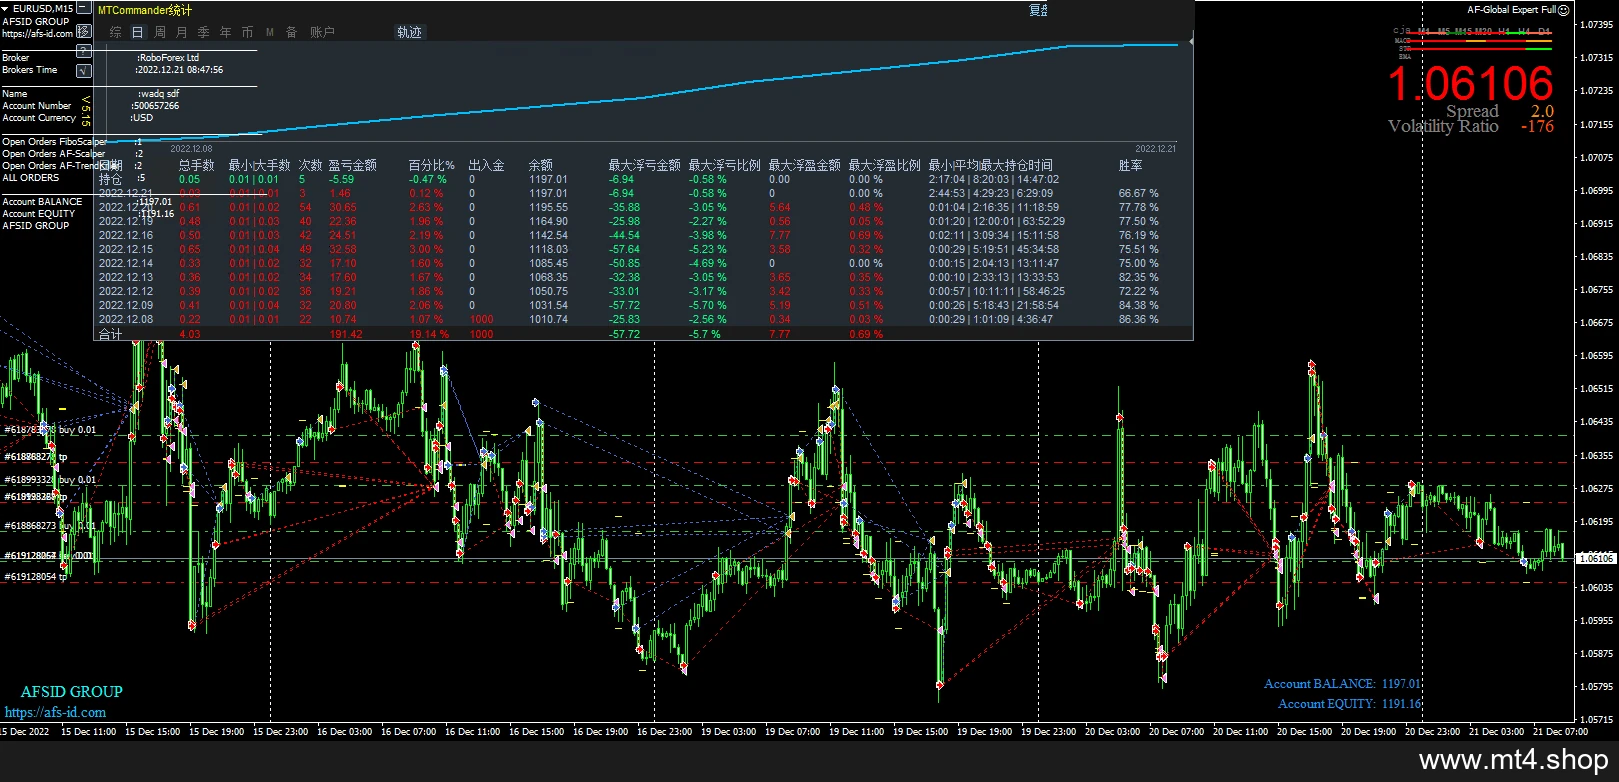The height and width of the screenshot is (782, 1619).
Task: Click the Account BALANCE: 1197.01 label at bottom right
Action: point(1342,684)
